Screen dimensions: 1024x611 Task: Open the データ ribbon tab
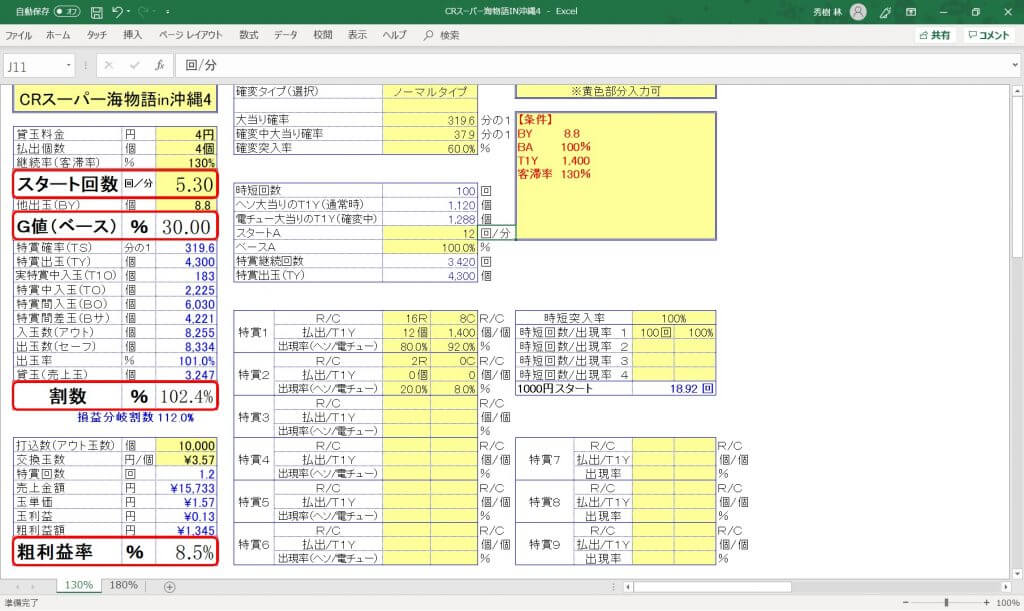[285, 35]
